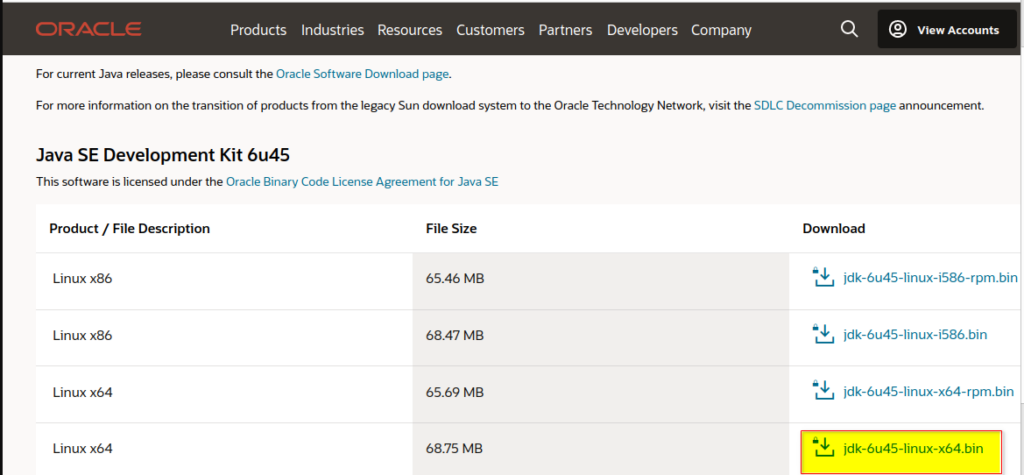Click download icon beside jdk-6u45-linux-i586-rpm.bin

coord(823,277)
